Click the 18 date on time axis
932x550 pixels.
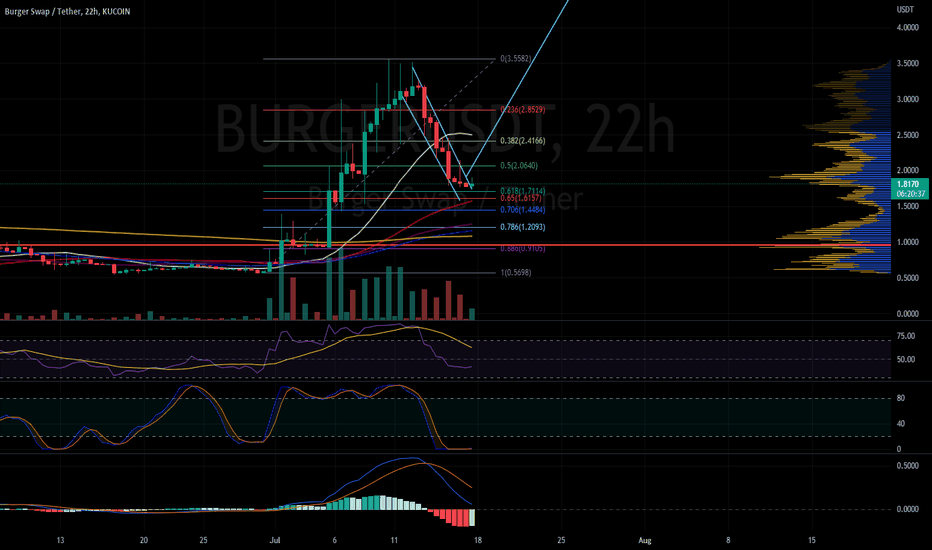(x=478, y=540)
